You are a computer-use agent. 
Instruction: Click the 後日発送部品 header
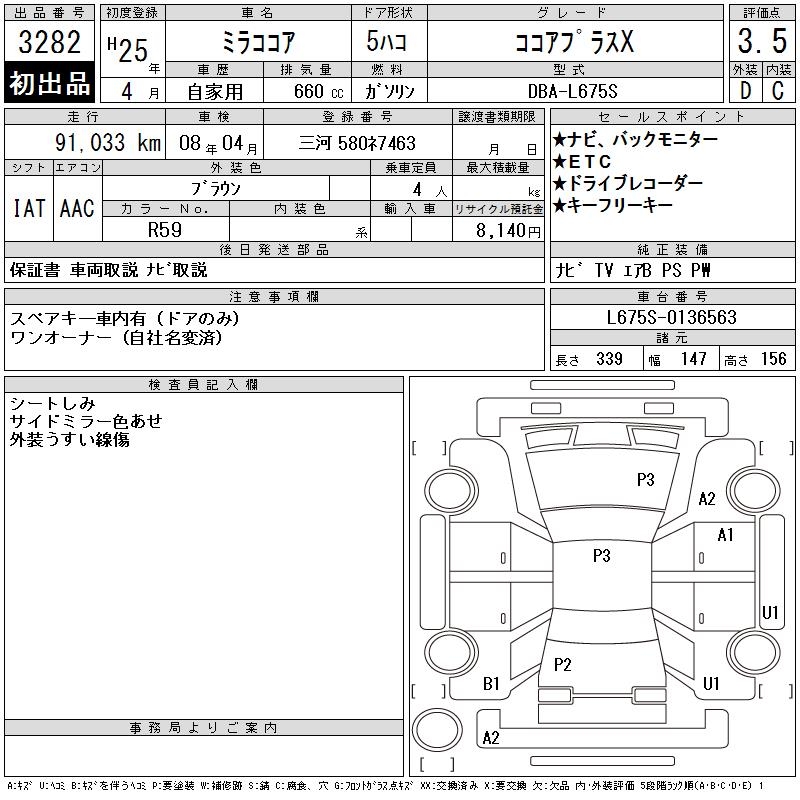pyautogui.click(x=274, y=249)
